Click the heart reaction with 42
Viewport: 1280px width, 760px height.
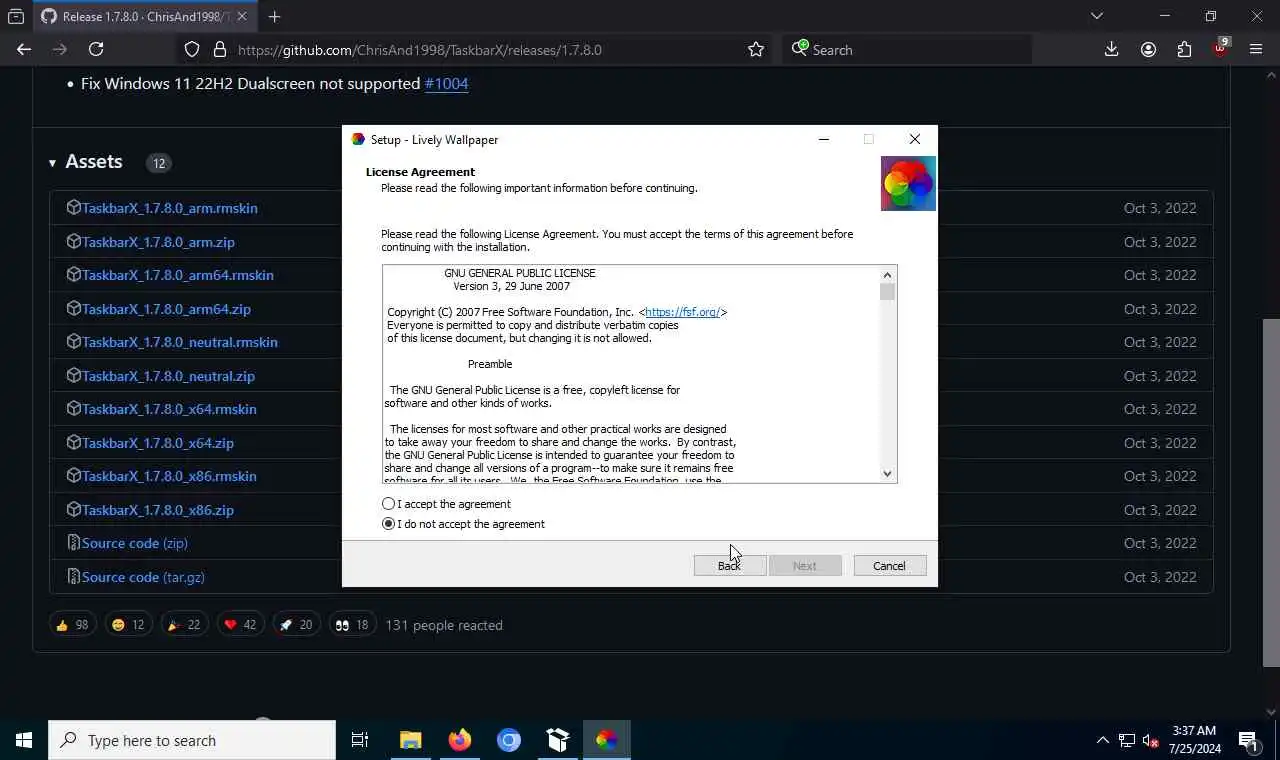pos(240,625)
